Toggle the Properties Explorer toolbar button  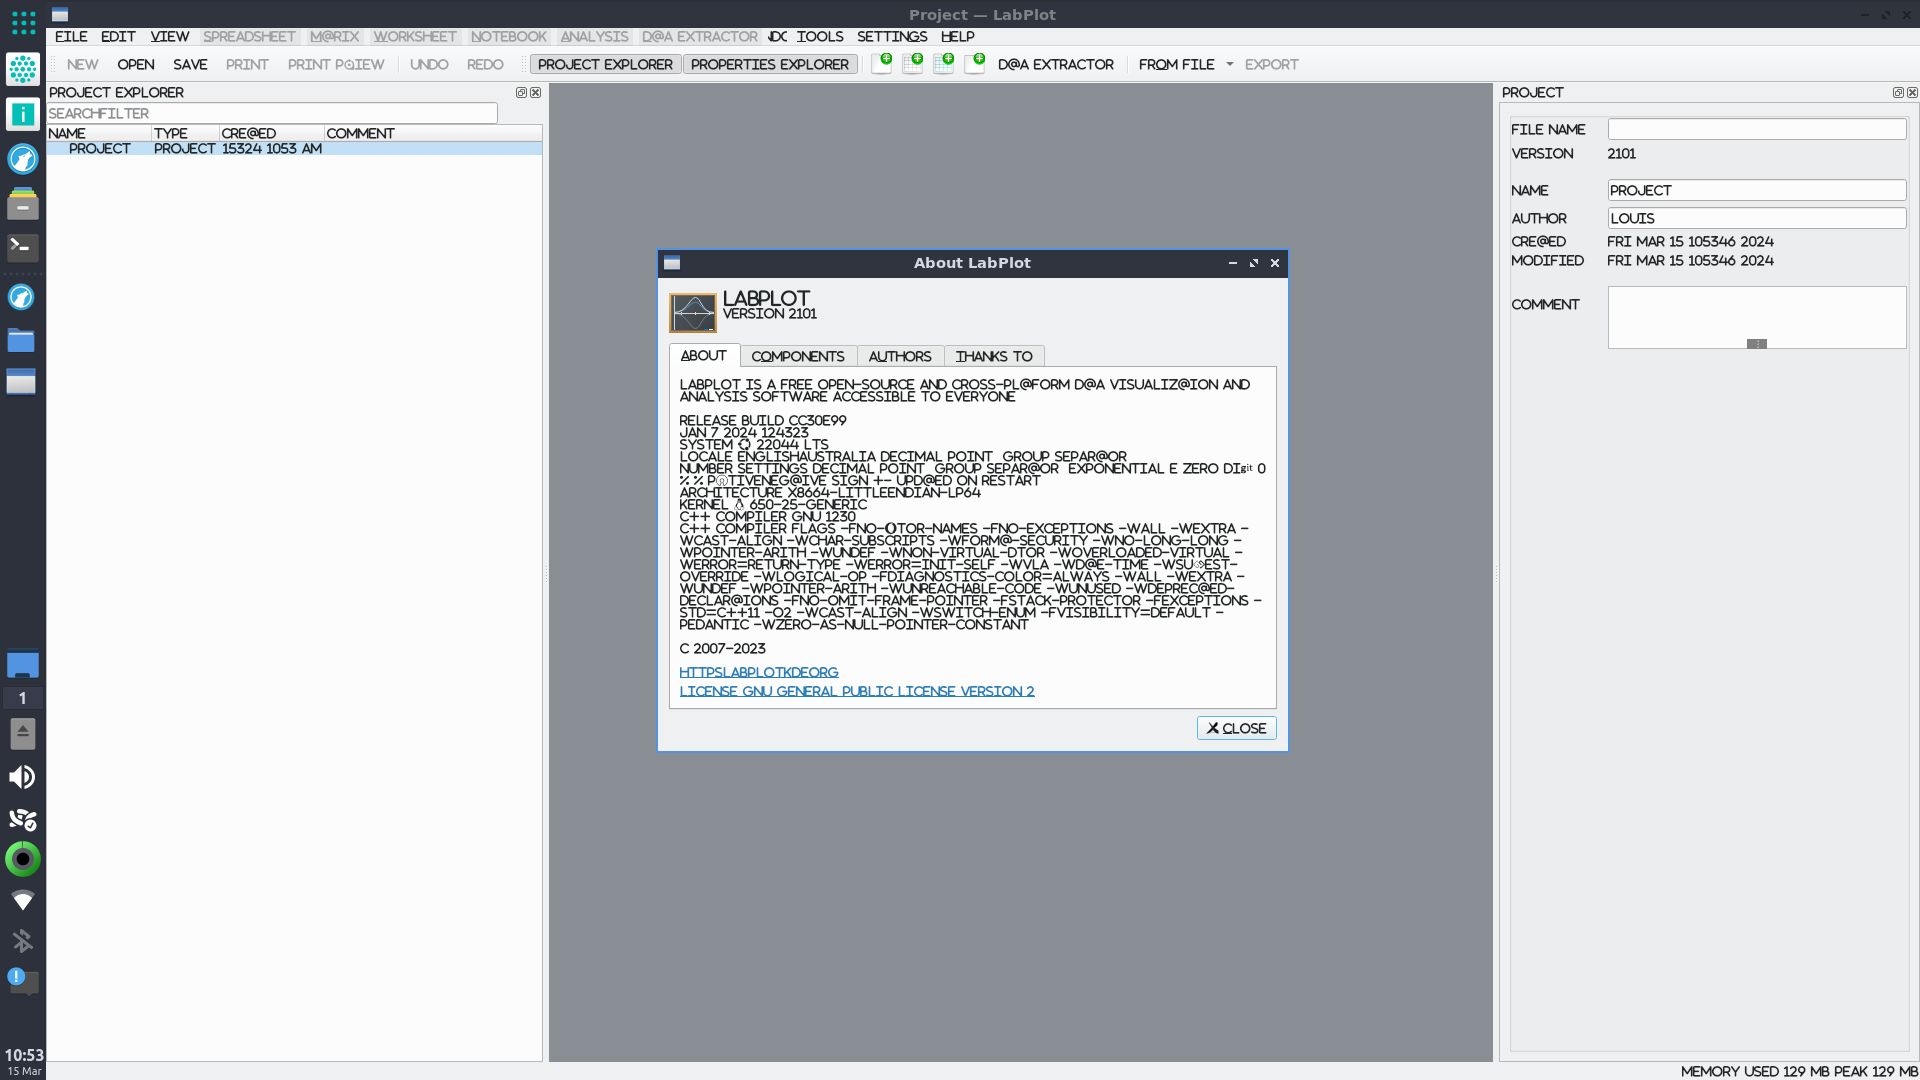[x=769, y=64]
